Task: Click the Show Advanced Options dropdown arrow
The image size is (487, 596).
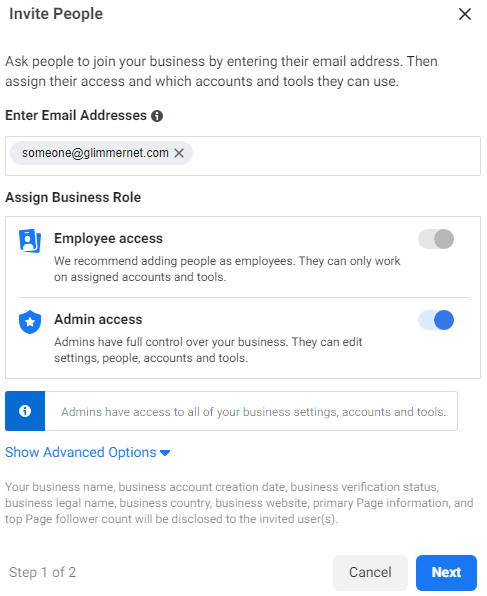Action: [x=165, y=453]
